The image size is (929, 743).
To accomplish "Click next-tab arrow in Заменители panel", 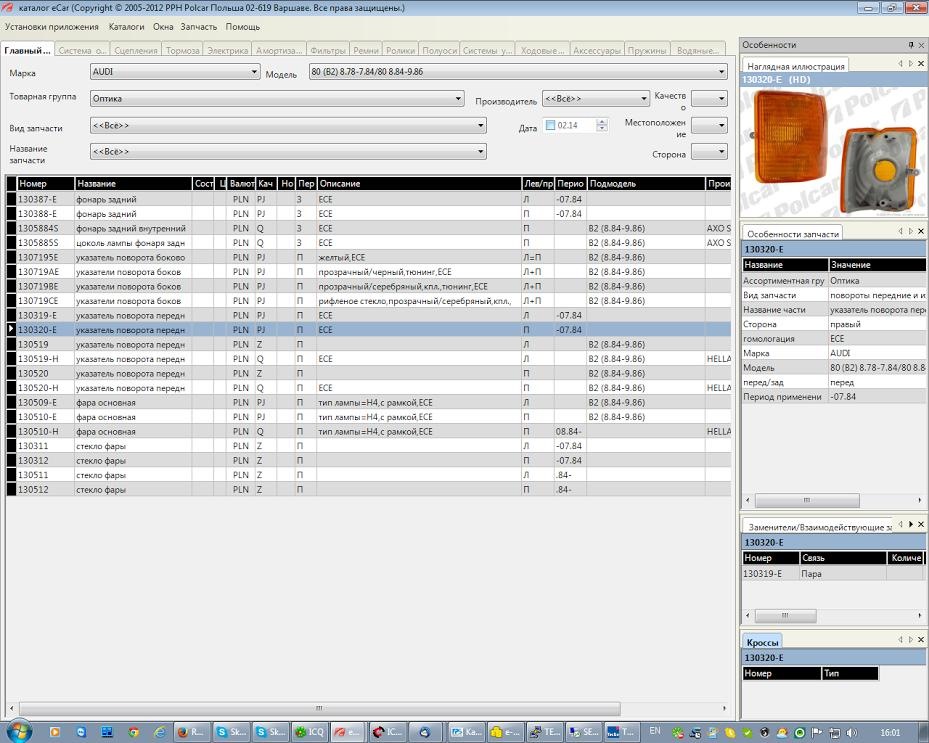I will point(911,524).
